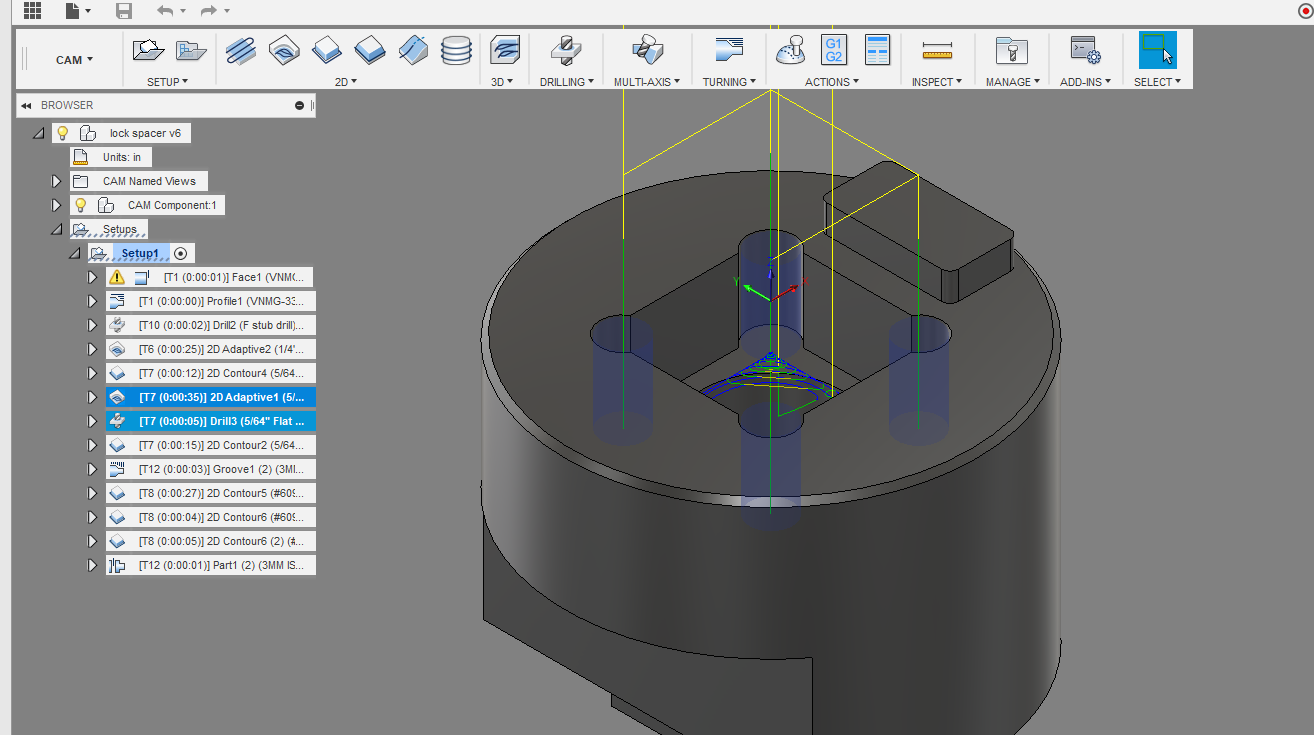Expand the CAM Named Views folder
Screen dimensions: 1314x735
click(57, 180)
